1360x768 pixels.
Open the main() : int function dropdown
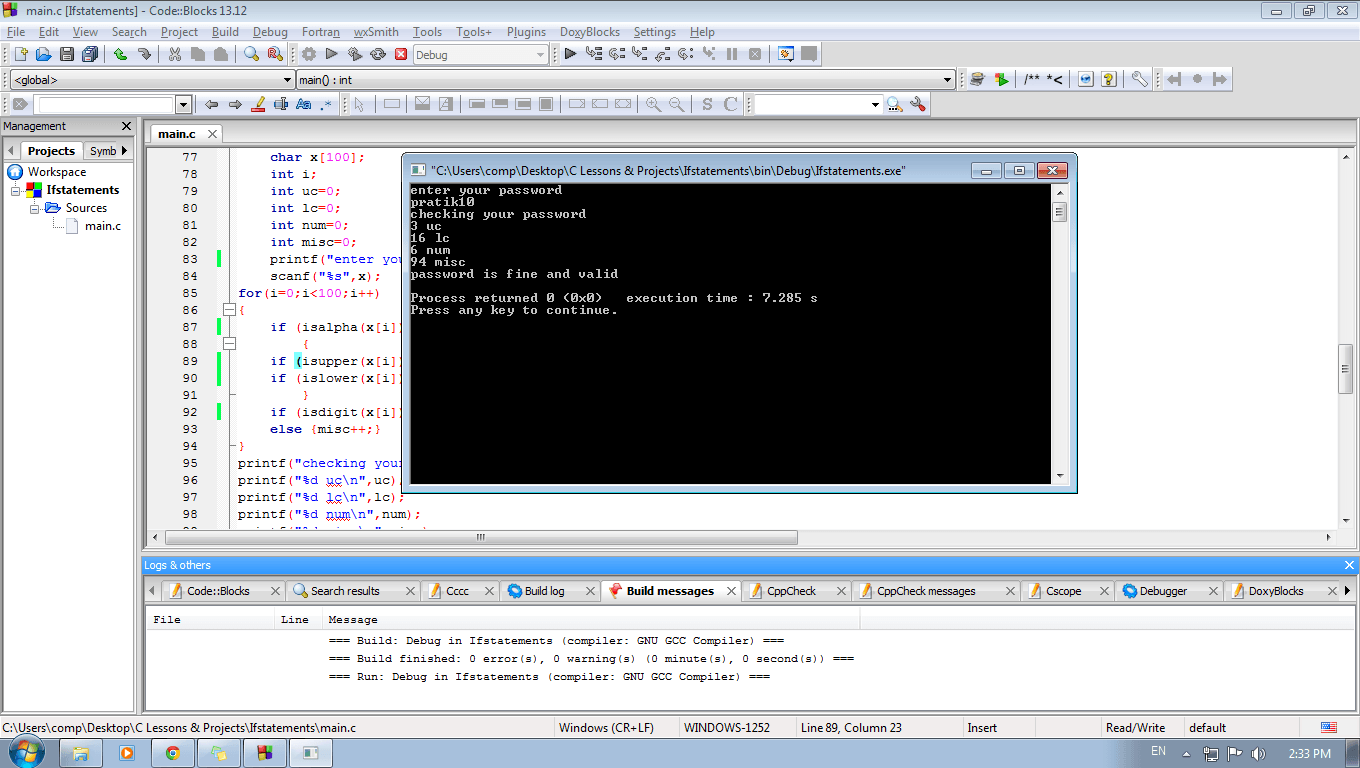[949, 80]
